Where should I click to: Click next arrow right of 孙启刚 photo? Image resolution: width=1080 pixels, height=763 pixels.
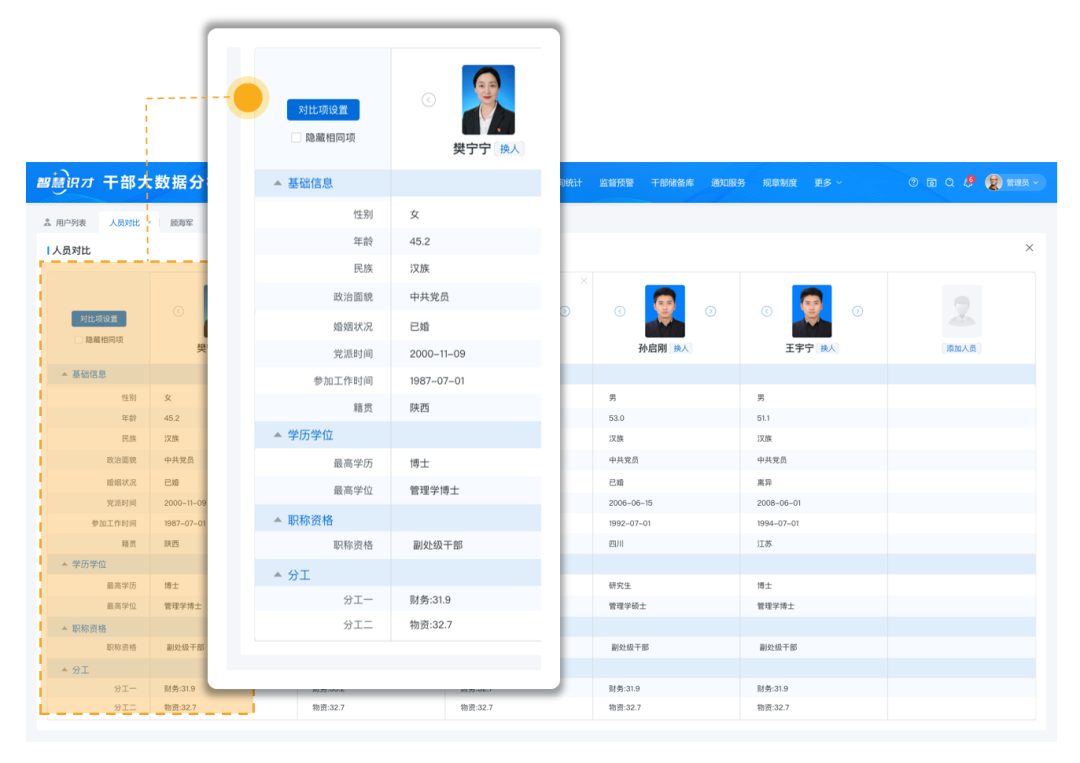pos(710,311)
